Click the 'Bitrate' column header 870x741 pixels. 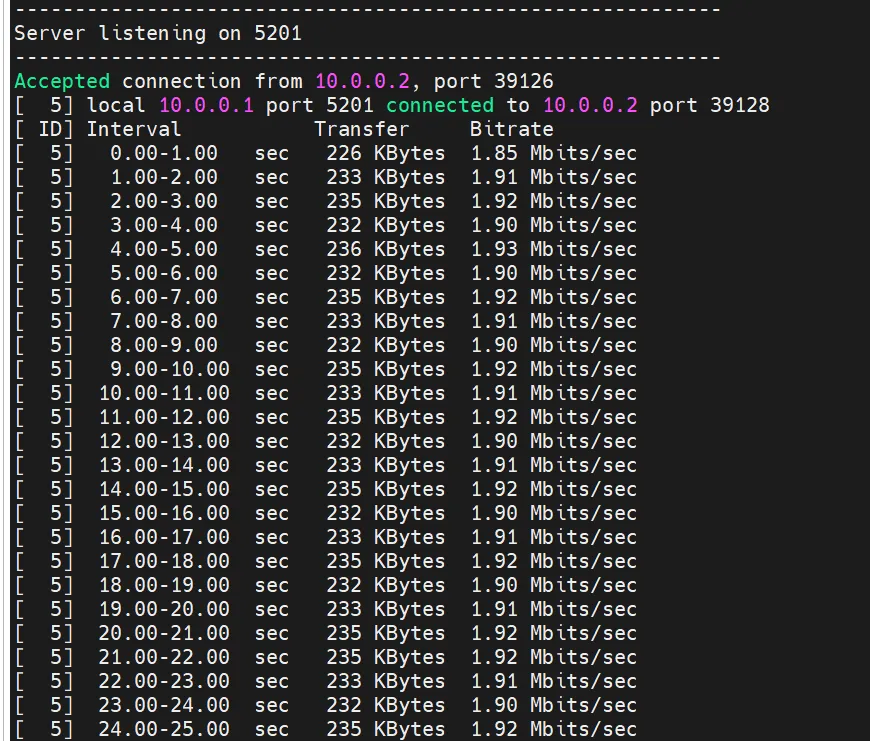[511, 129]
